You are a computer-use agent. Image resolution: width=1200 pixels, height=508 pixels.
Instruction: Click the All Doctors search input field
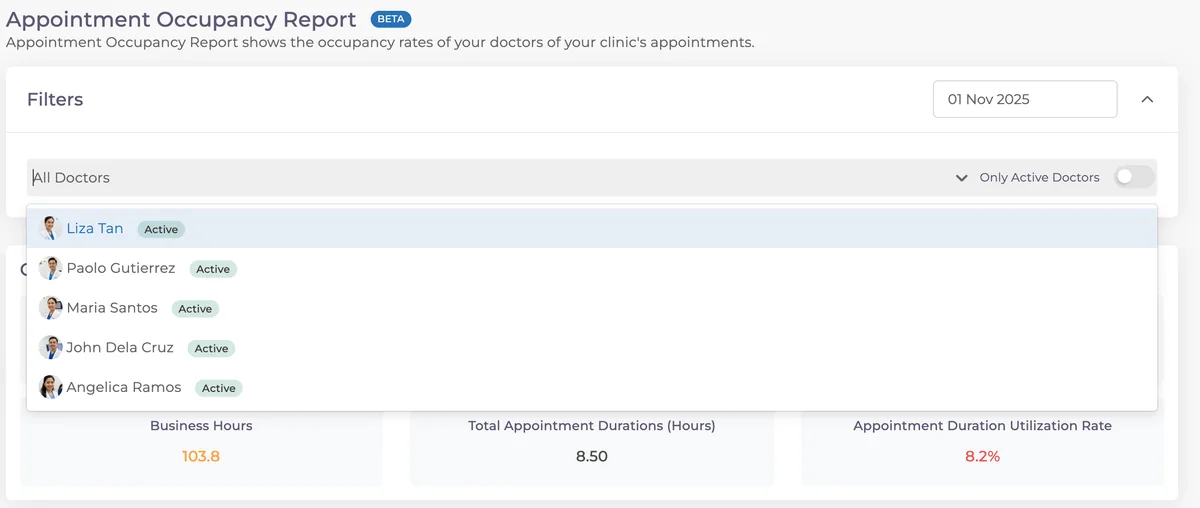(x=490, y=178)
